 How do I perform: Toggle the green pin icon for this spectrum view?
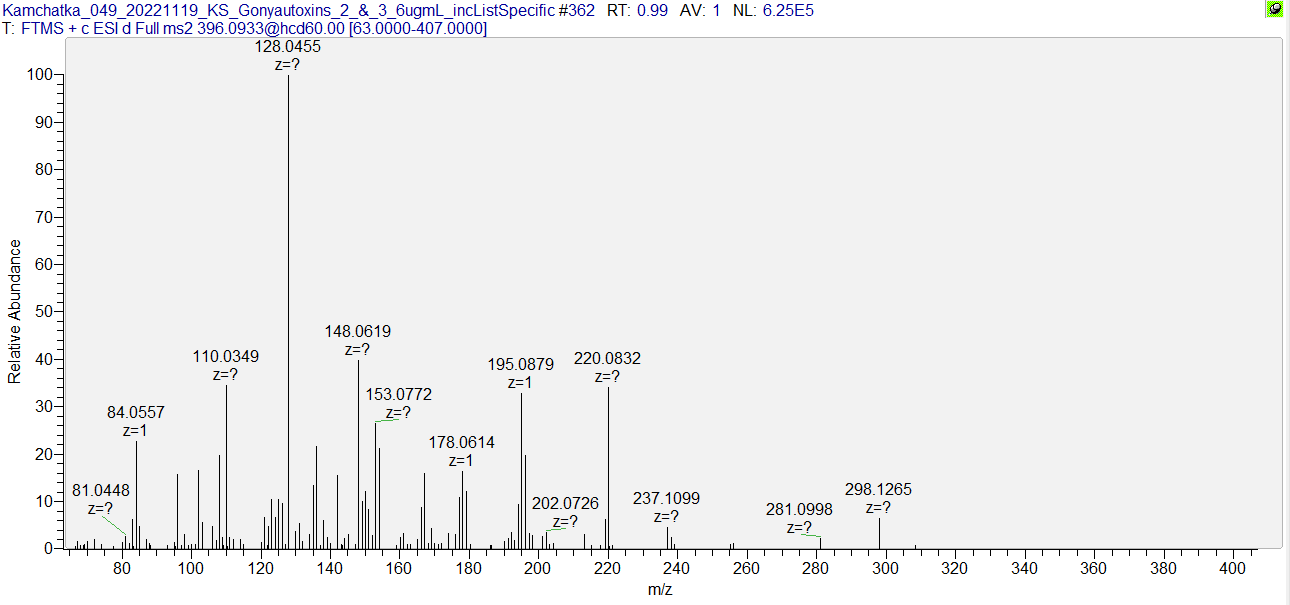(1274, 9)
